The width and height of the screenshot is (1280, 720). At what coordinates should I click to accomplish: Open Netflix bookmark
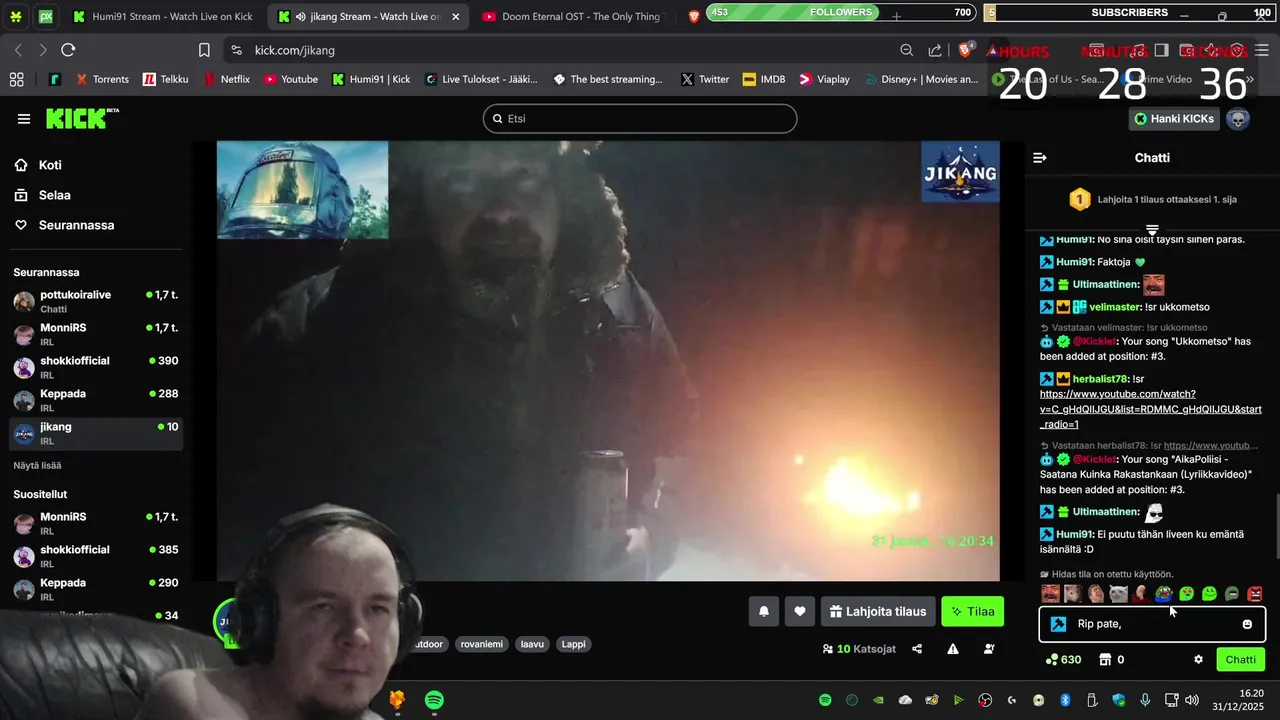227,79
